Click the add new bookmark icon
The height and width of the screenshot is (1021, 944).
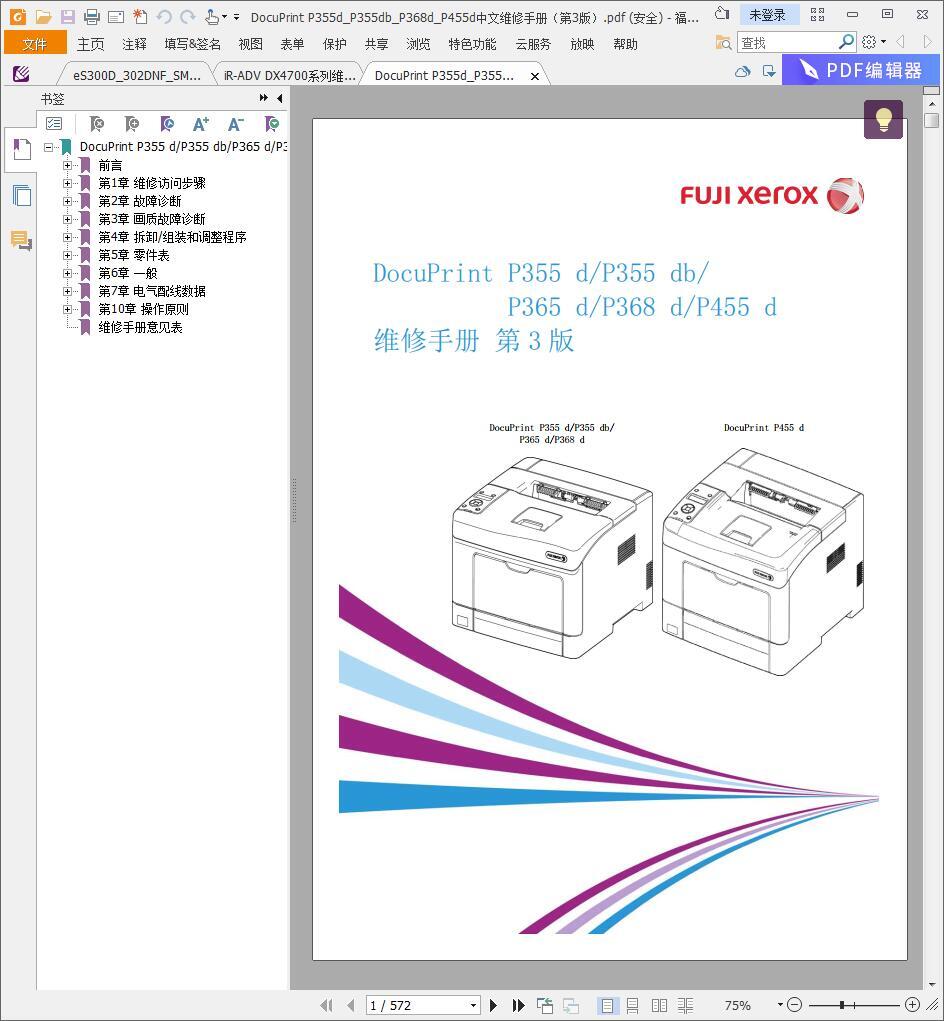(x=132, y=124)
